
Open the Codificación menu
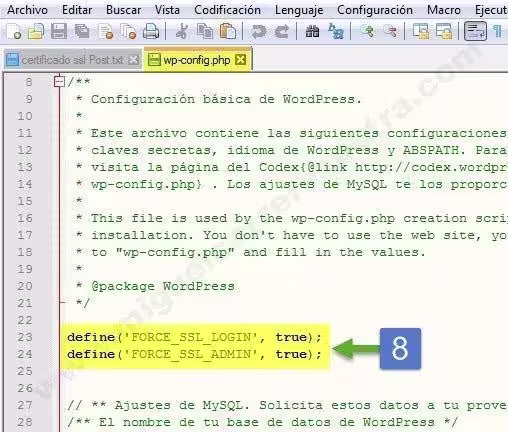coord(227,10)
